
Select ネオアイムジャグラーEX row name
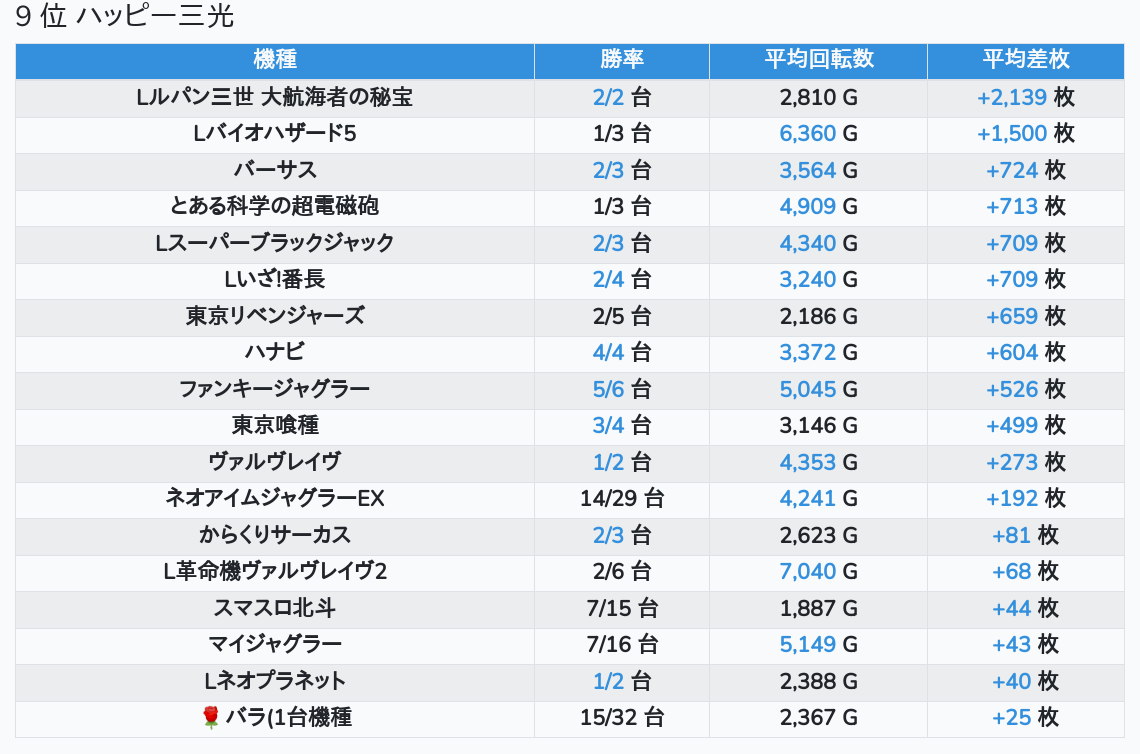point(275,498)
